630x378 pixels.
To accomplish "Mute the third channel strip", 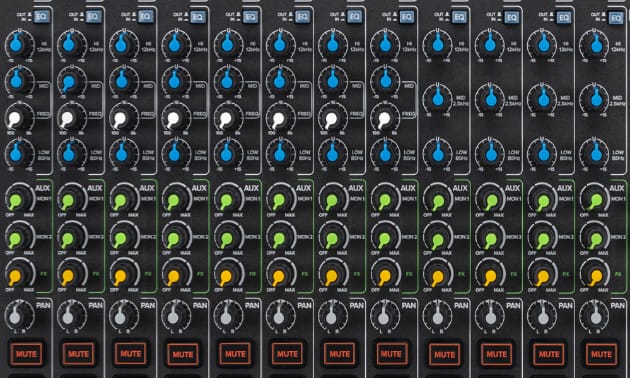I will tap(131, 354).
